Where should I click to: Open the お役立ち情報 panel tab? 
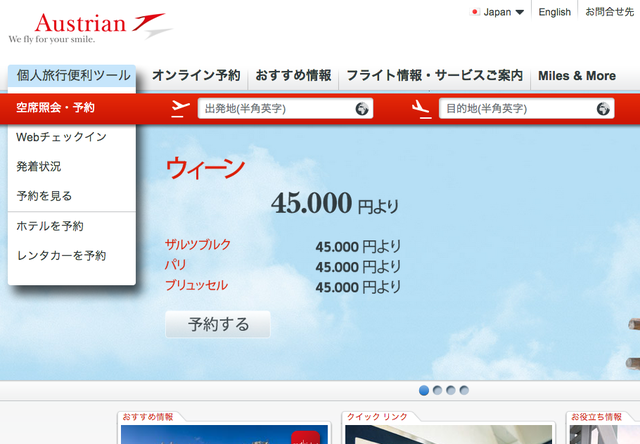click(x=596, y=417)
